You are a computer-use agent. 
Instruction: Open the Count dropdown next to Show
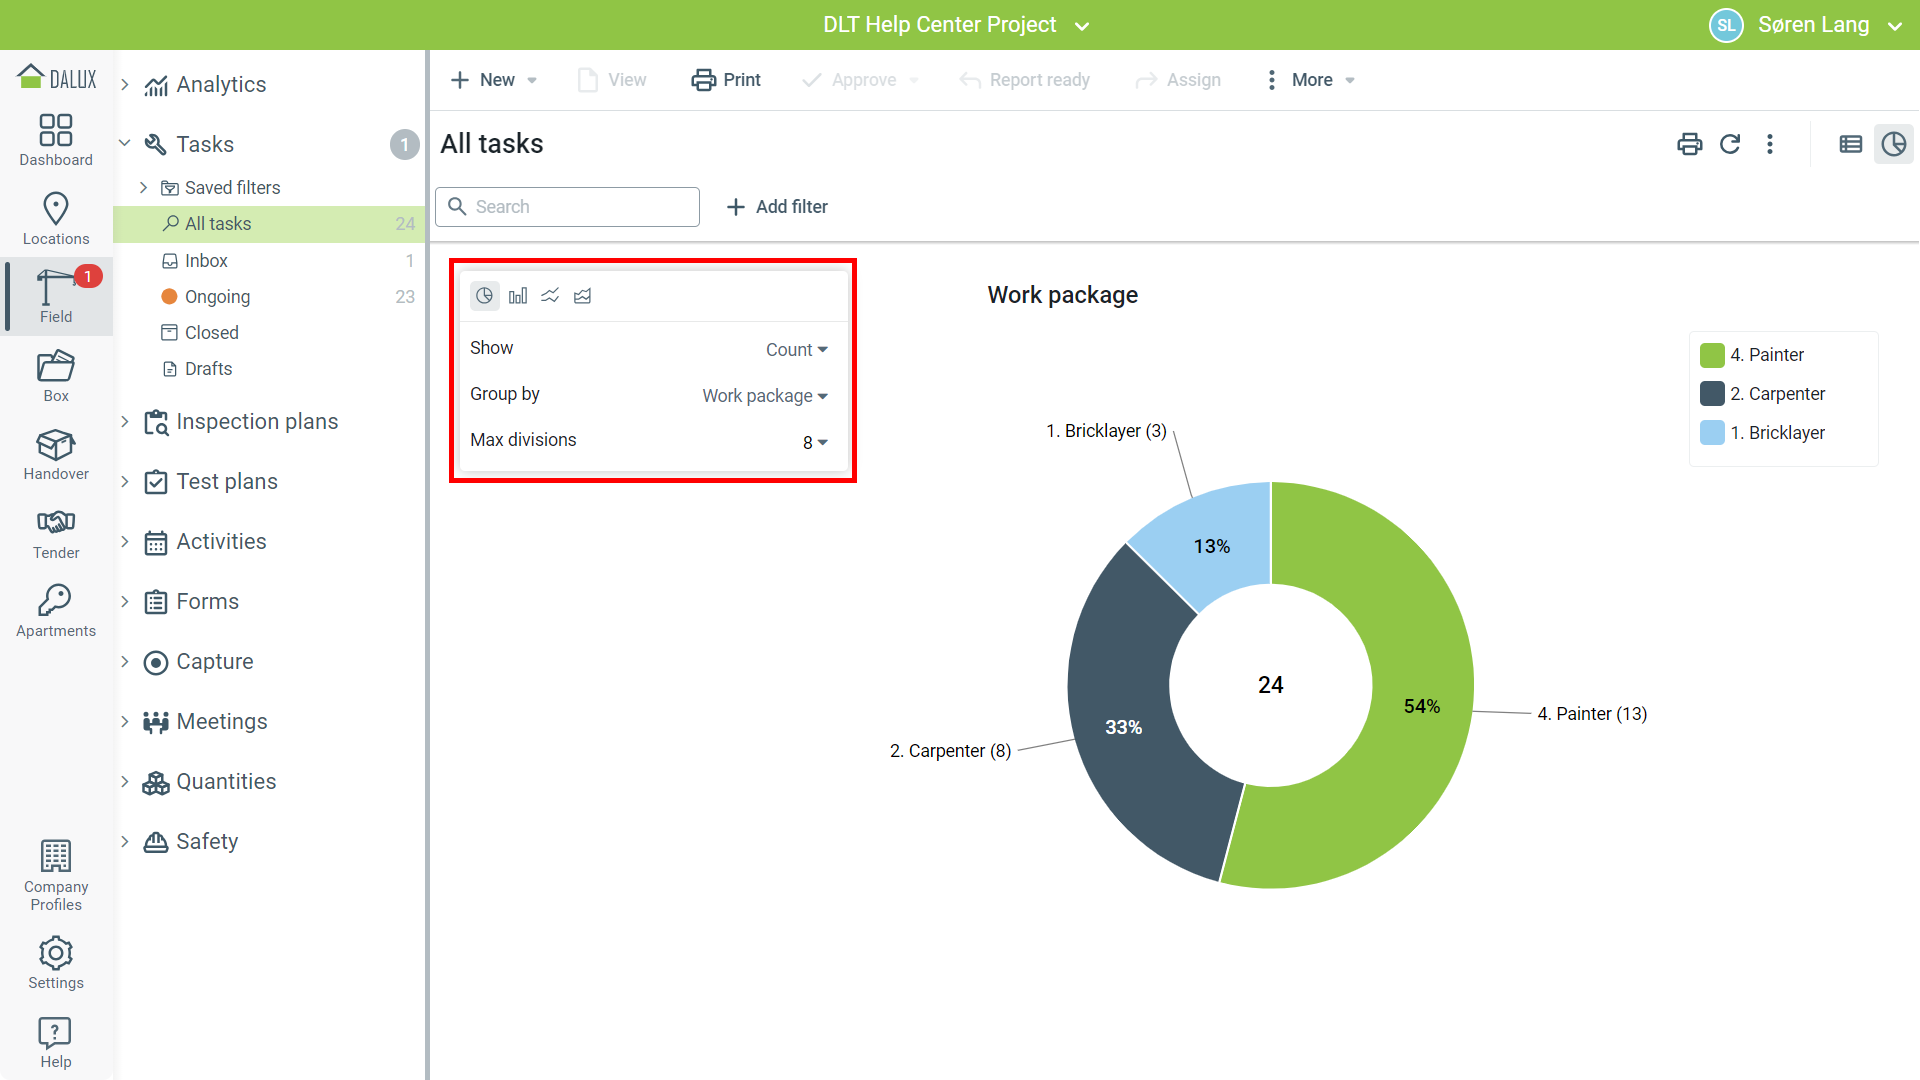point(796,350)
